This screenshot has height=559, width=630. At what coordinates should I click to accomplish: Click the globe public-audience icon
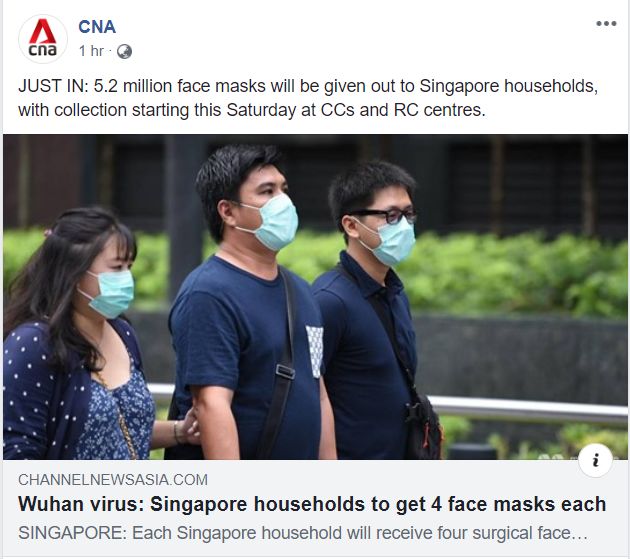(124, 51)
